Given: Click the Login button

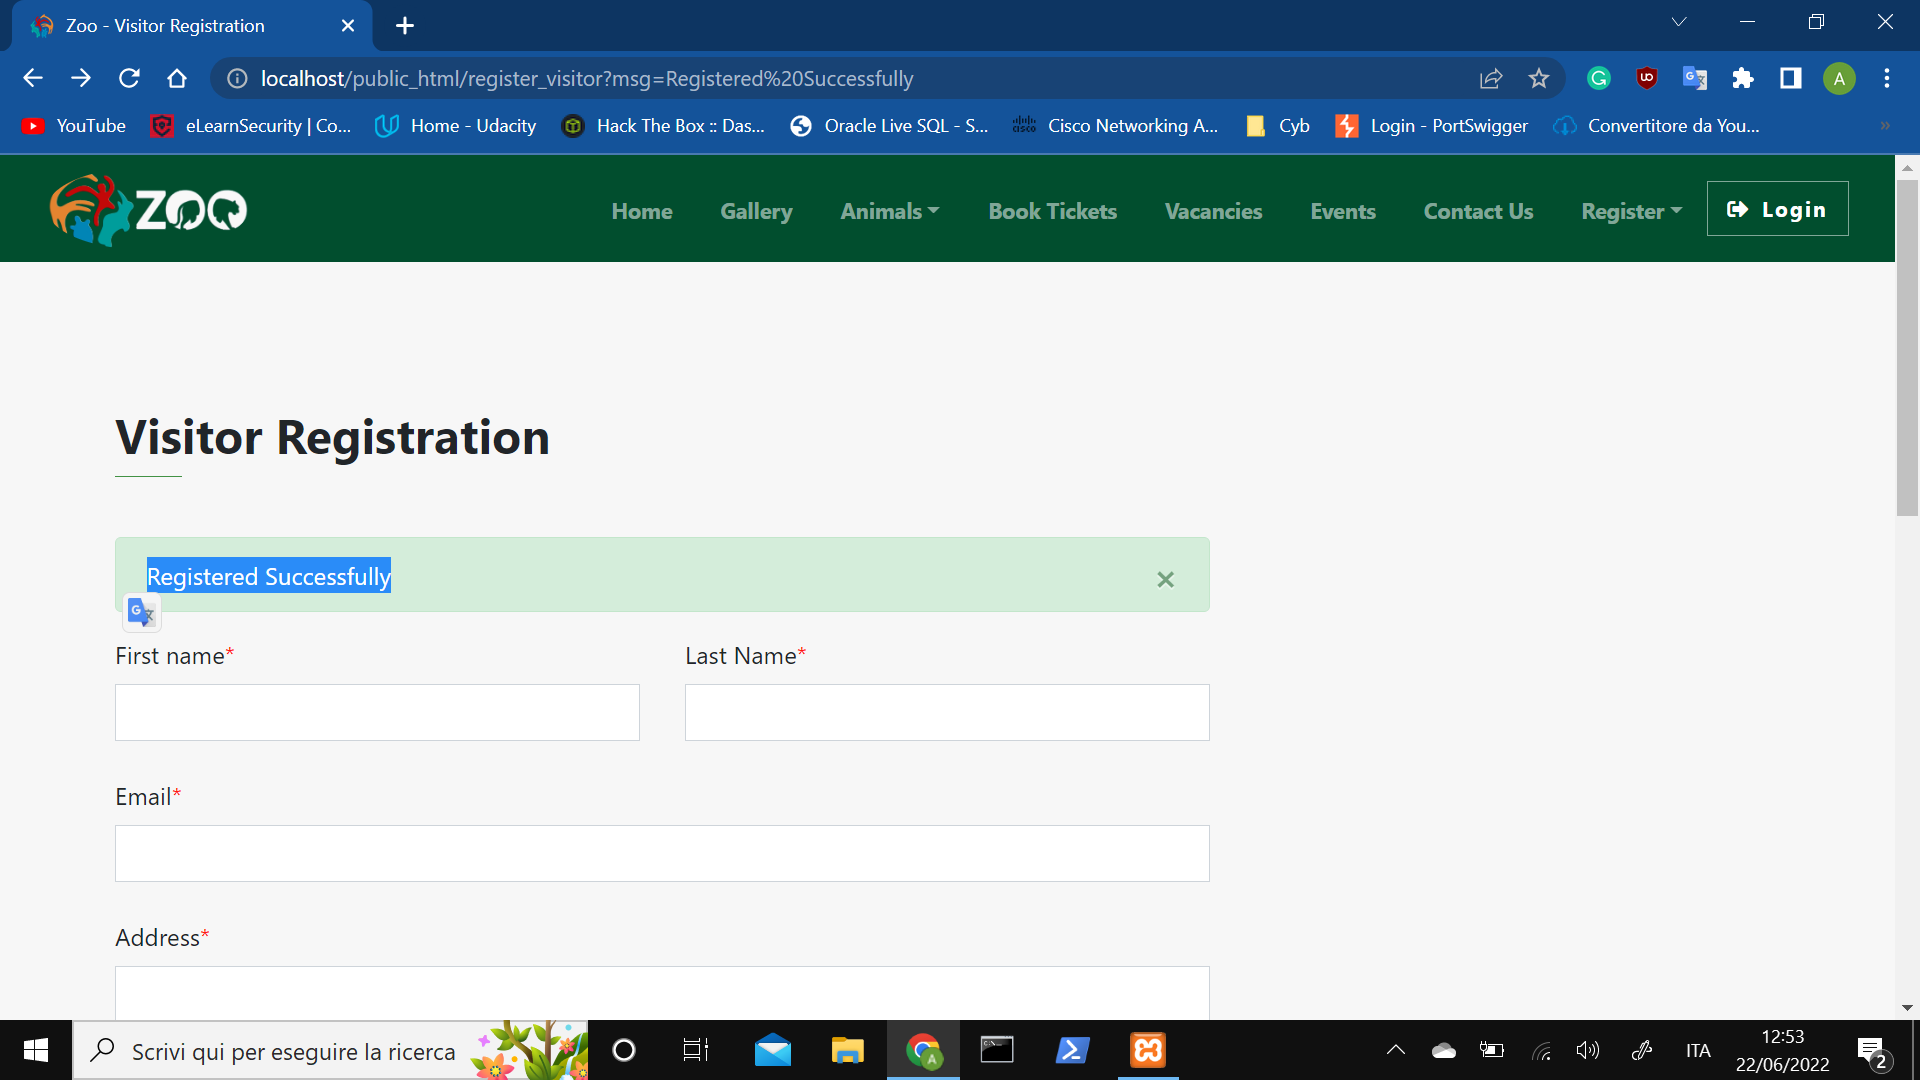Looking at the screenshot, I should (1777, 209).
